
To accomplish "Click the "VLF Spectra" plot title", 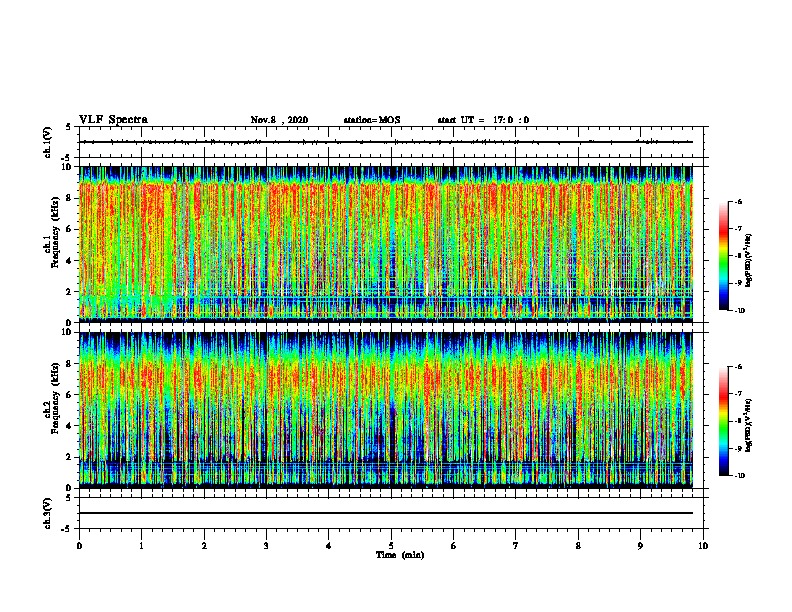I will (113, 120).
